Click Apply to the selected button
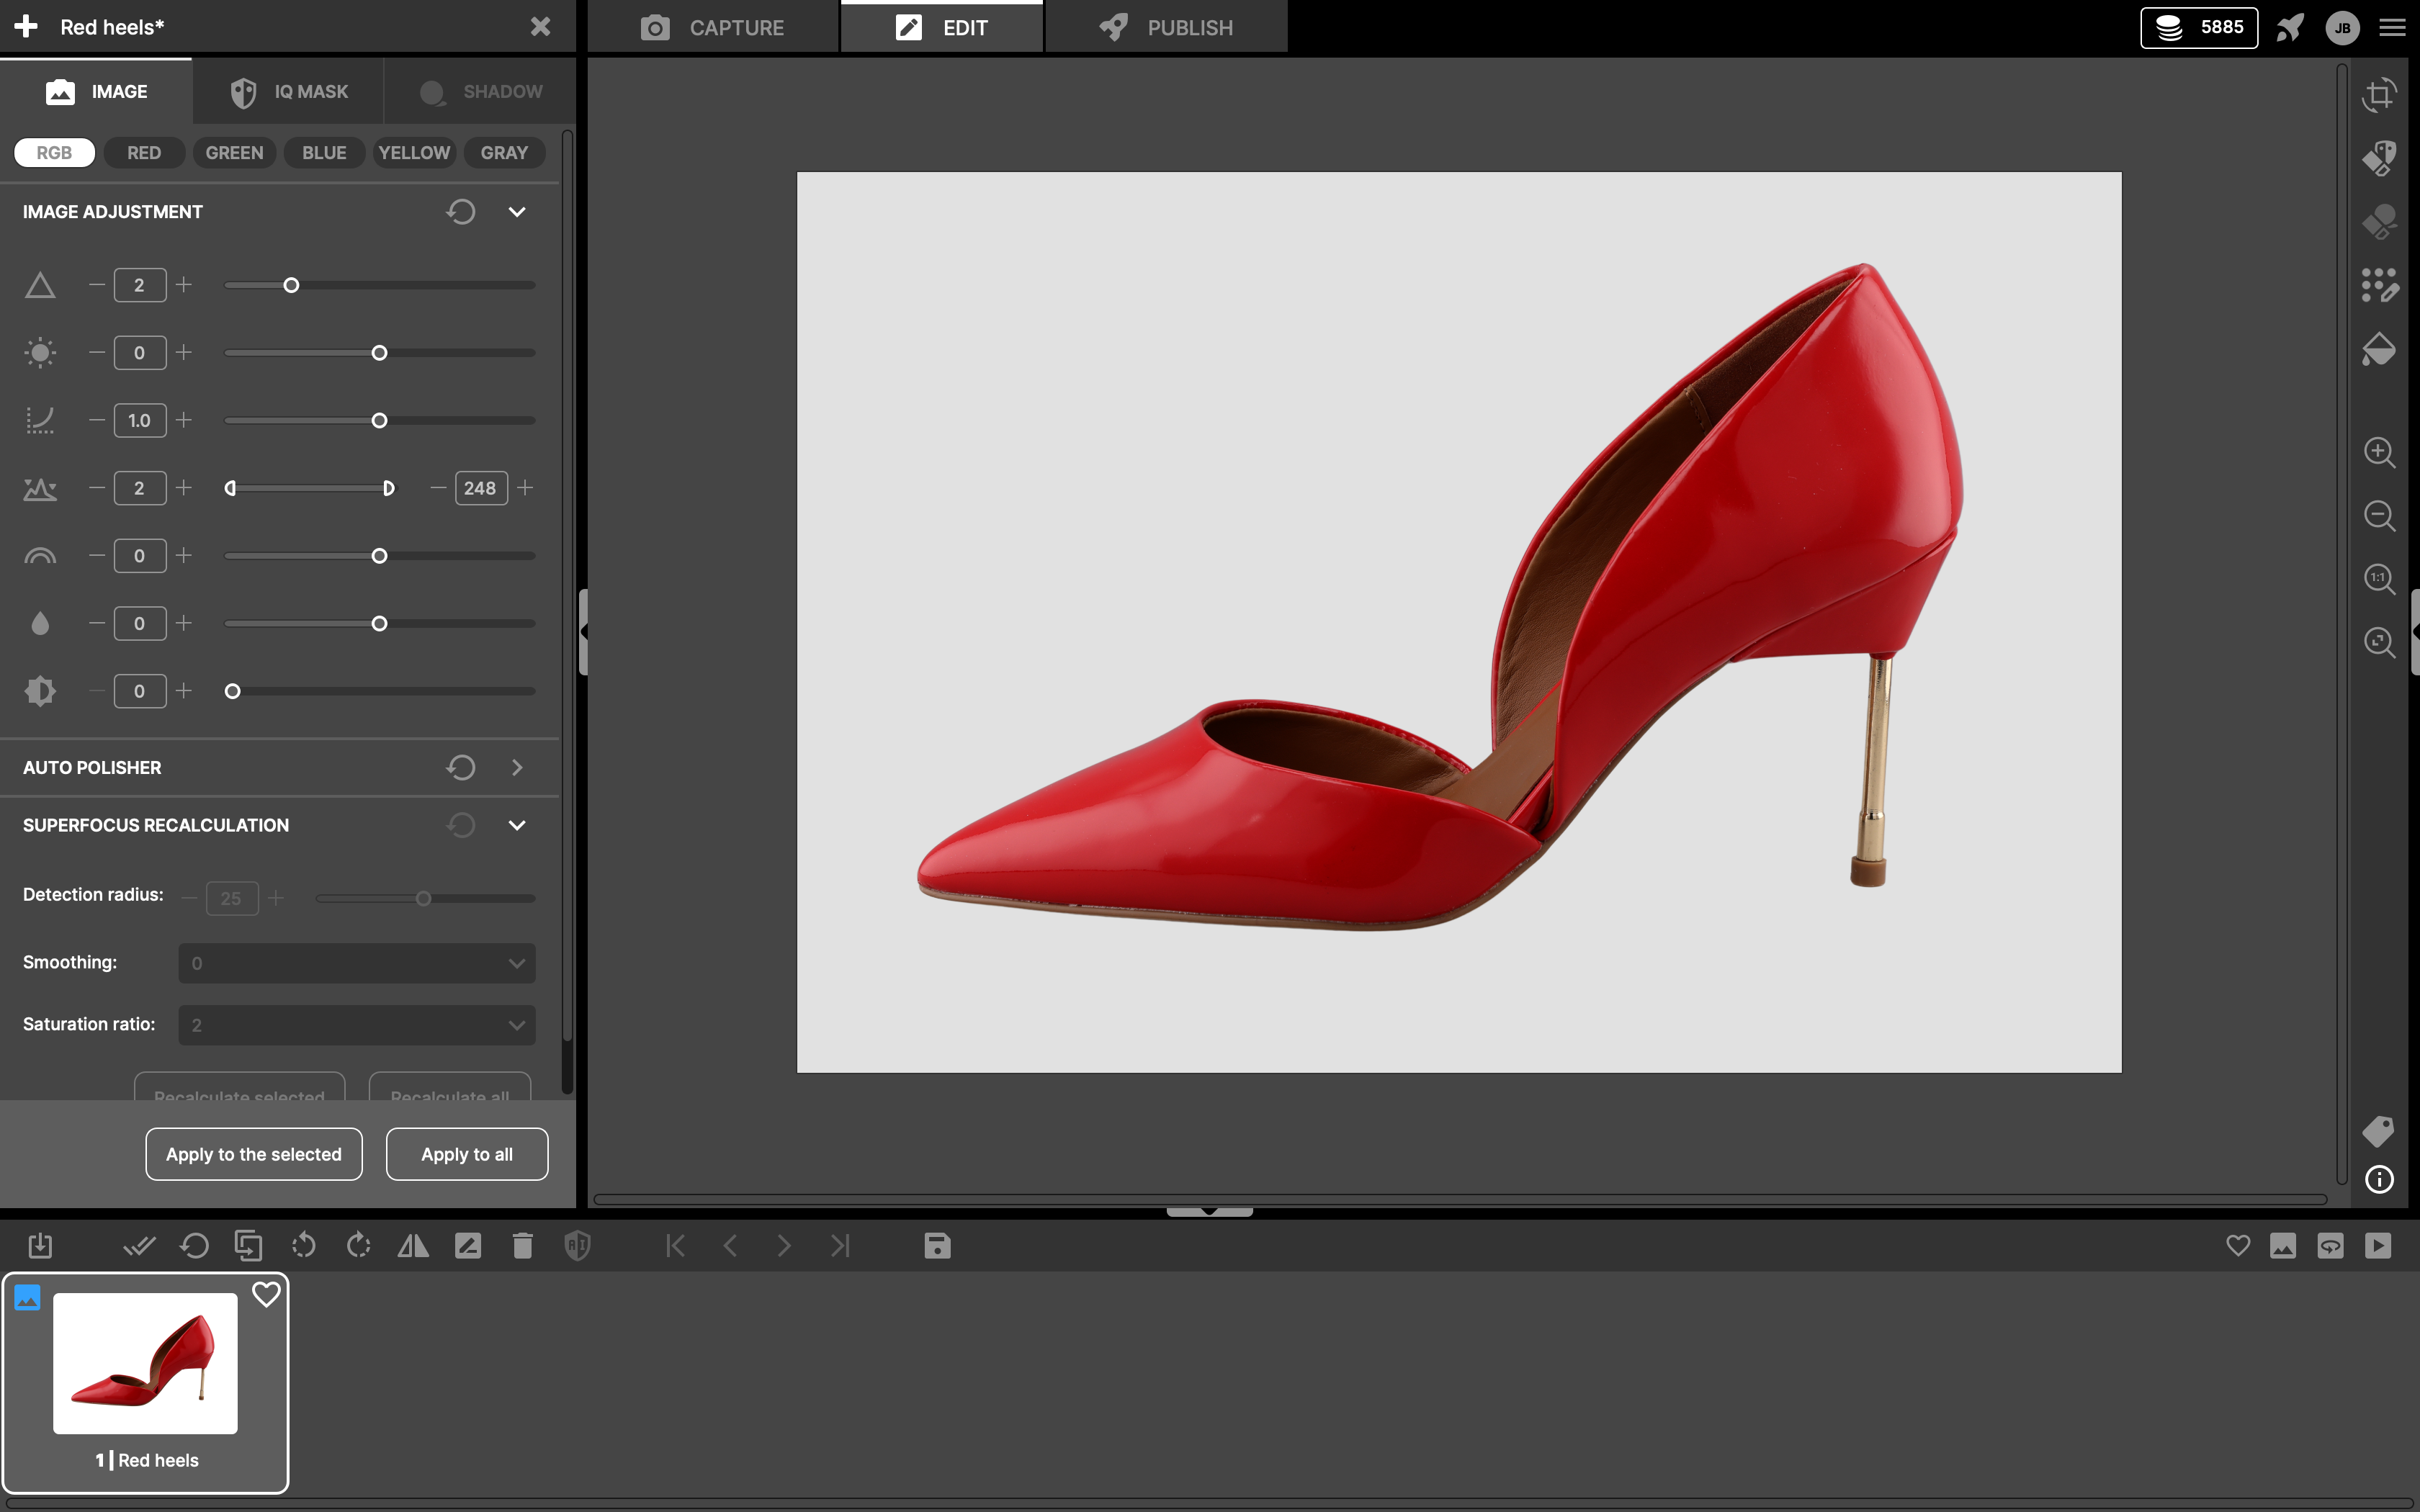 click(x=254, y=1154)
